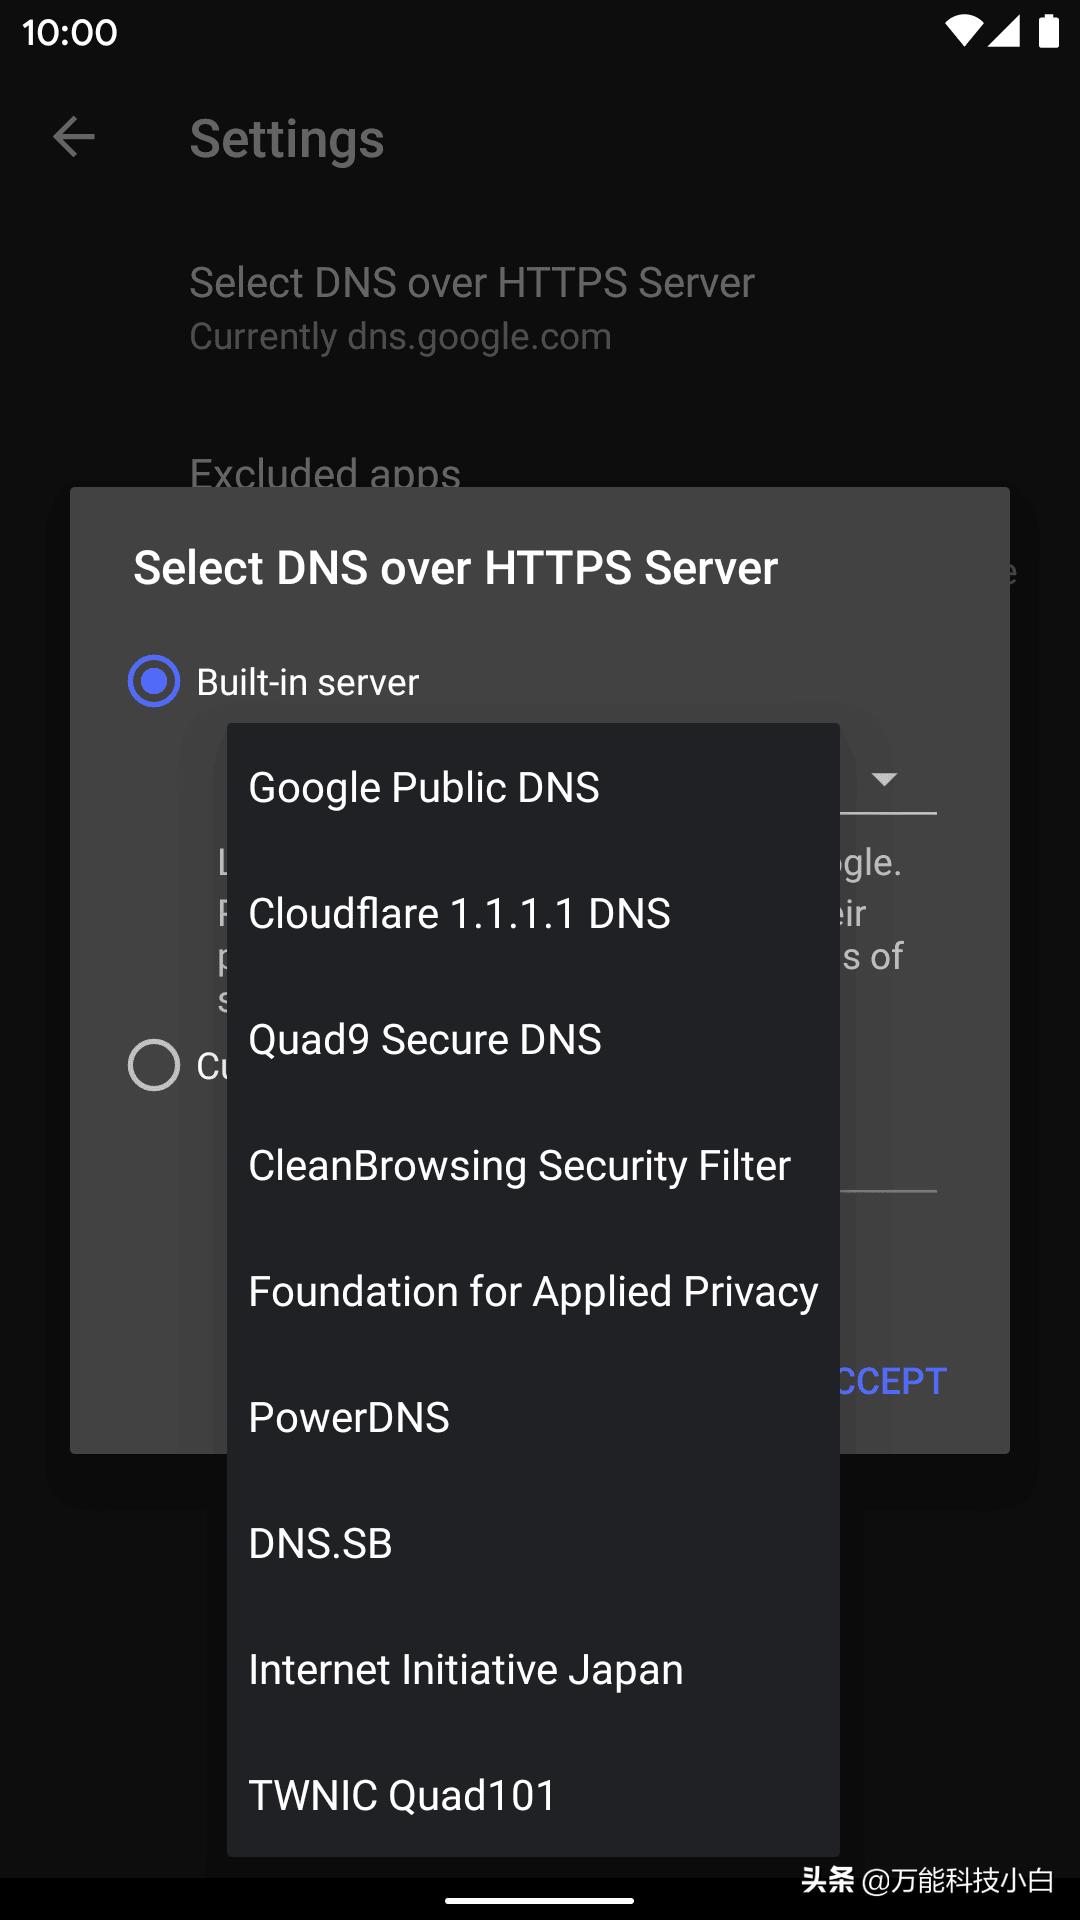Select Quad9 Secure DNS
Image resolution: width=1080 pixels, height=1920 pixels.
[425, 1040]
